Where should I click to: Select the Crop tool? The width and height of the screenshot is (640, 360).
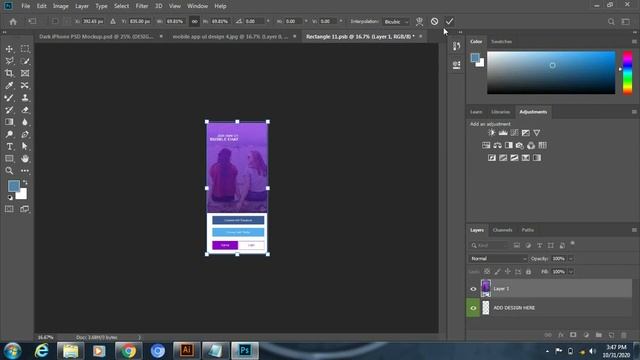pos(9,73)
